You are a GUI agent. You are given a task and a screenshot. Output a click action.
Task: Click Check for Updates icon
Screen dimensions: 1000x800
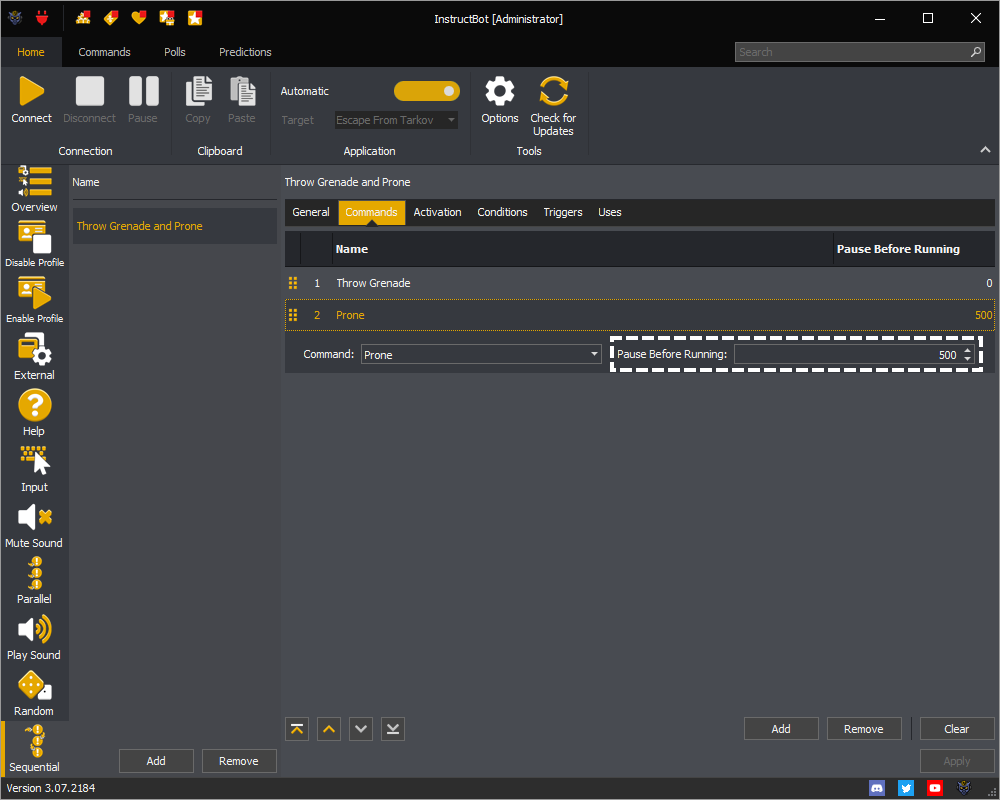553,91
